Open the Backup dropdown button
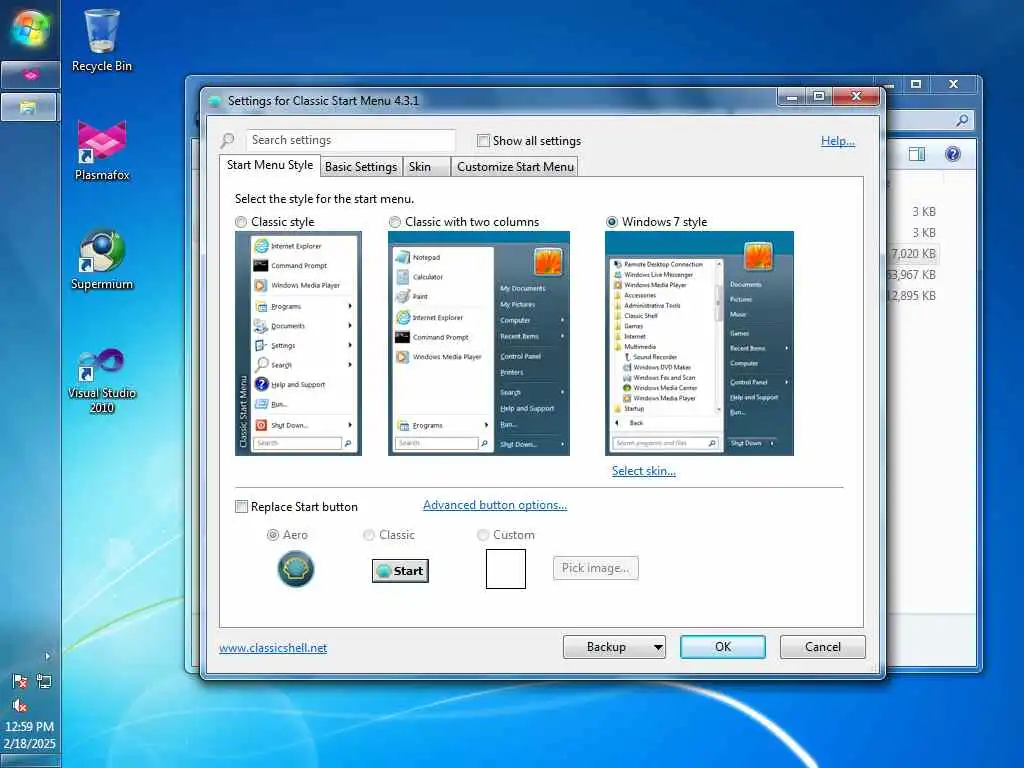Image resolution: width=1024 pixels, height=768 pixels. 614,647
